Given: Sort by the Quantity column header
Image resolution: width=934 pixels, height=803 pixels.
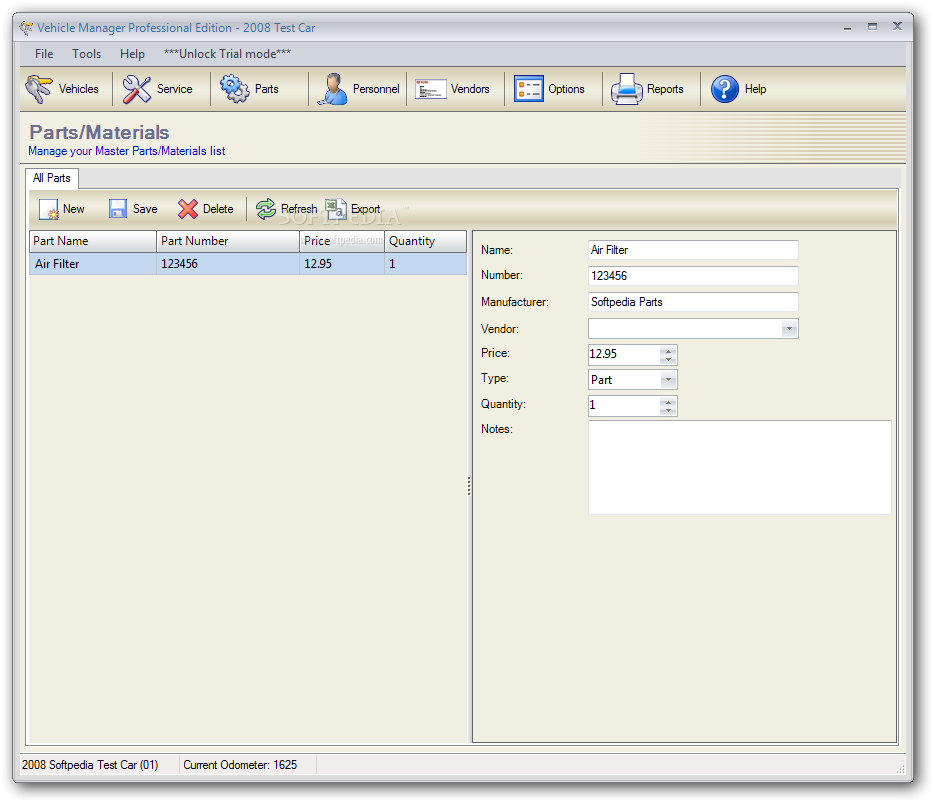Looking at the screenshot, I should coord(426,241).
